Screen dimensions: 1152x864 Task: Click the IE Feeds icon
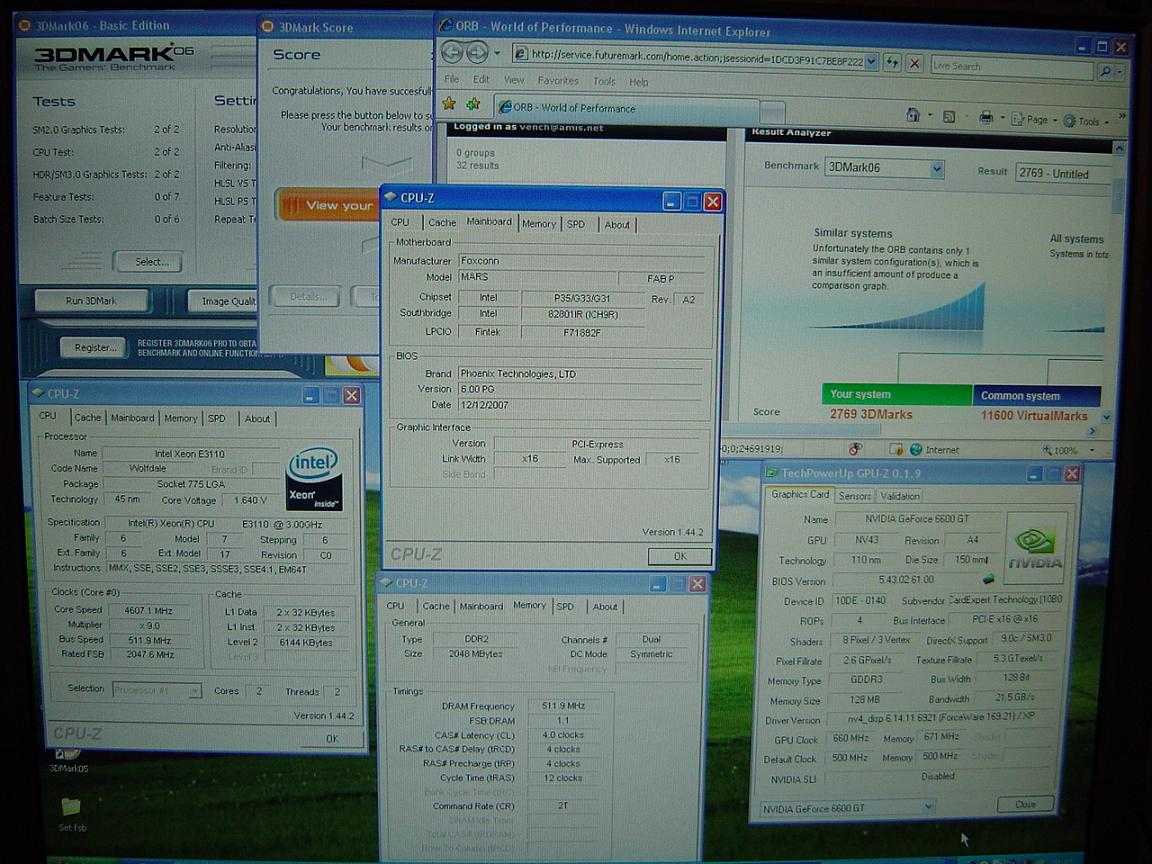[949, 117]
